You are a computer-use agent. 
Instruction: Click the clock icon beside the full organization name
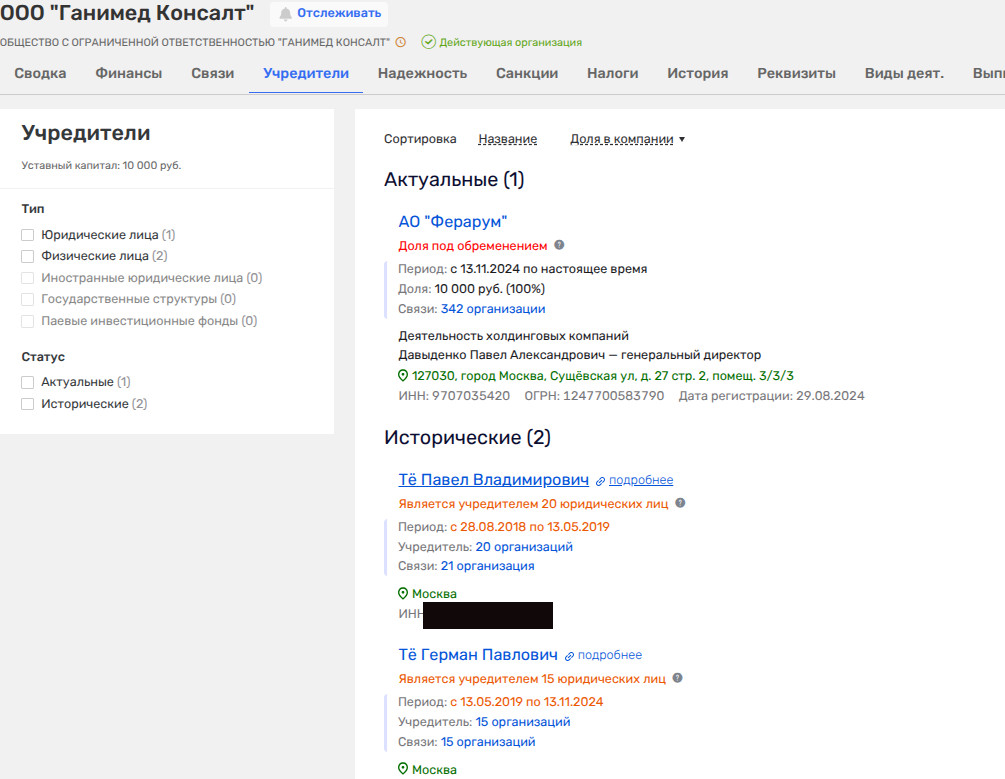tap(401, 42)
